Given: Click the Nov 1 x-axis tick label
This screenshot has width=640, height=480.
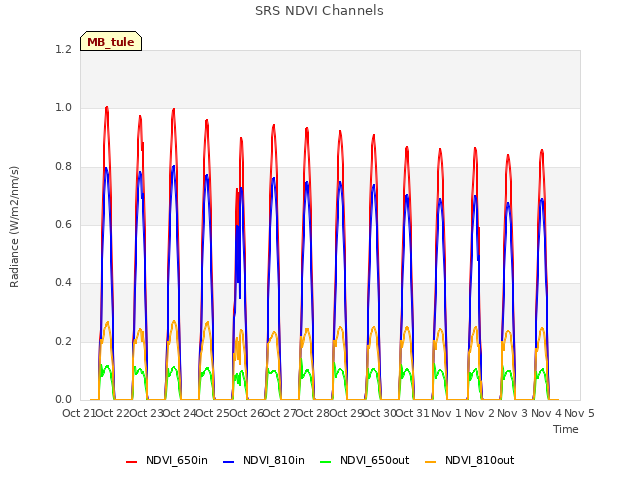Looking at the screenshot, I should 446,413.
